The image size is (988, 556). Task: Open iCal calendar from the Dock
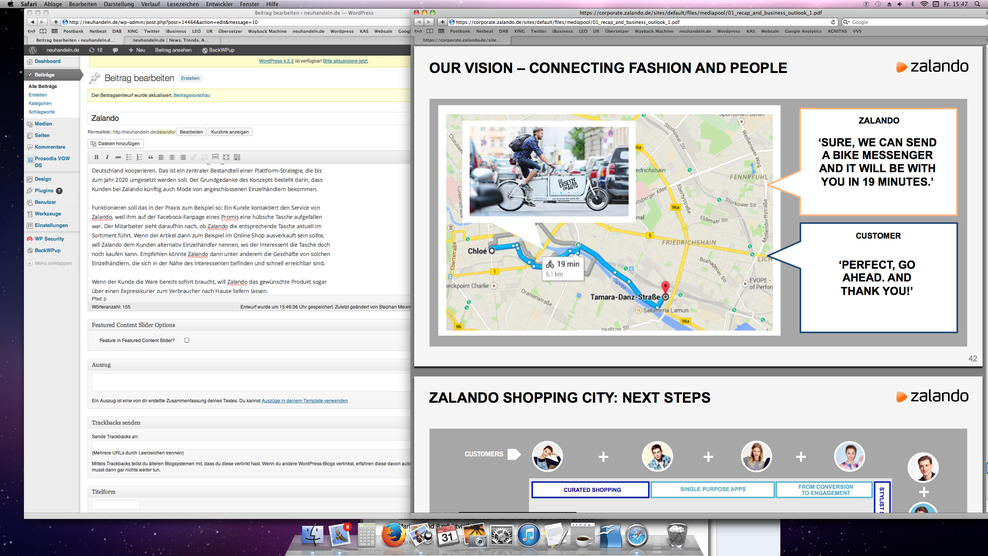447,536
